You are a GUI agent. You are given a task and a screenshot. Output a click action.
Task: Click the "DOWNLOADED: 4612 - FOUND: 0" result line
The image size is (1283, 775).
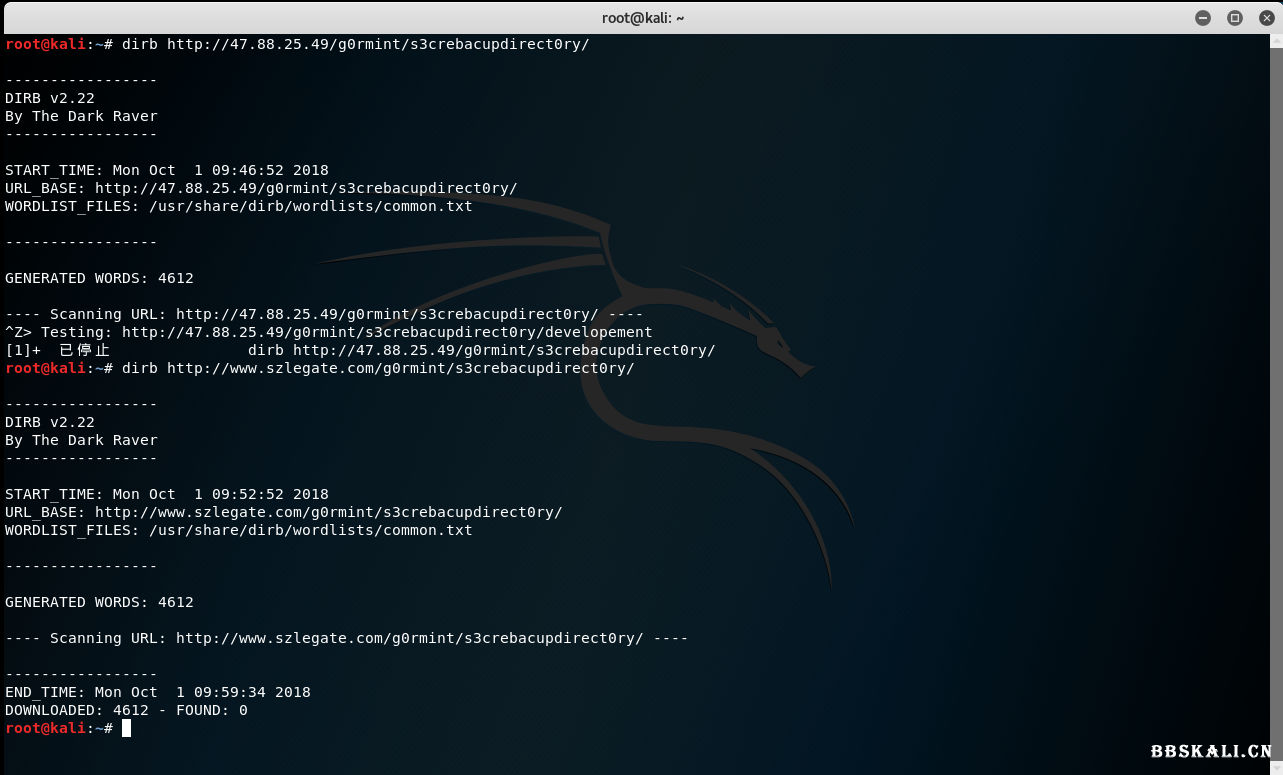point(126,710)
